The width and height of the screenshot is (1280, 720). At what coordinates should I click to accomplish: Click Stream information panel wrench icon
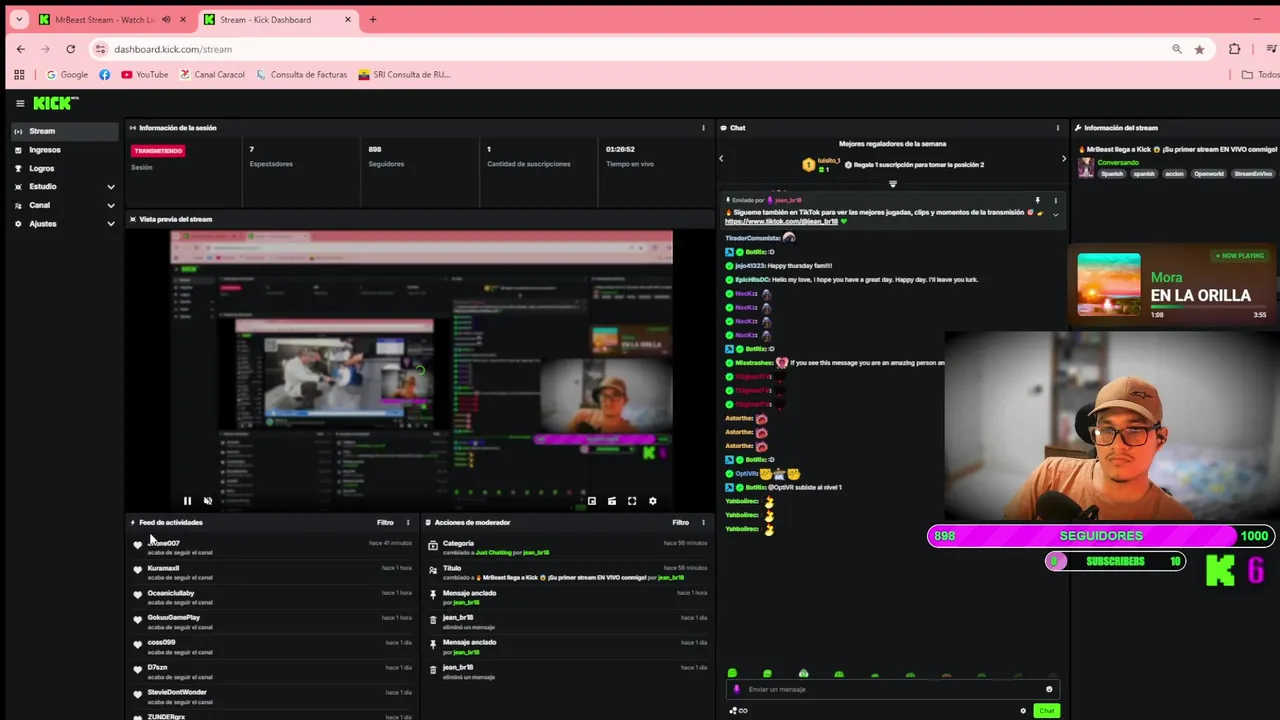point(1078,128)
